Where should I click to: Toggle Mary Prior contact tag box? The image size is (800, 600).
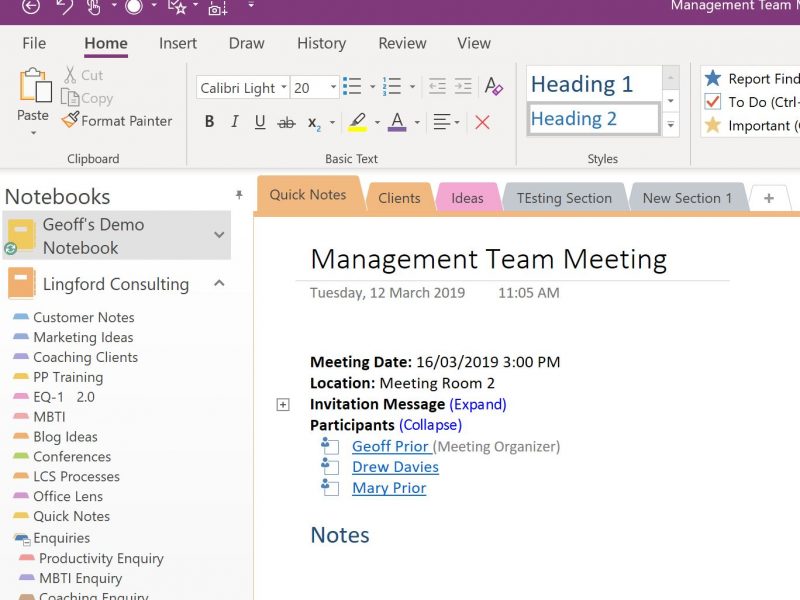click(x=330, y=487)
